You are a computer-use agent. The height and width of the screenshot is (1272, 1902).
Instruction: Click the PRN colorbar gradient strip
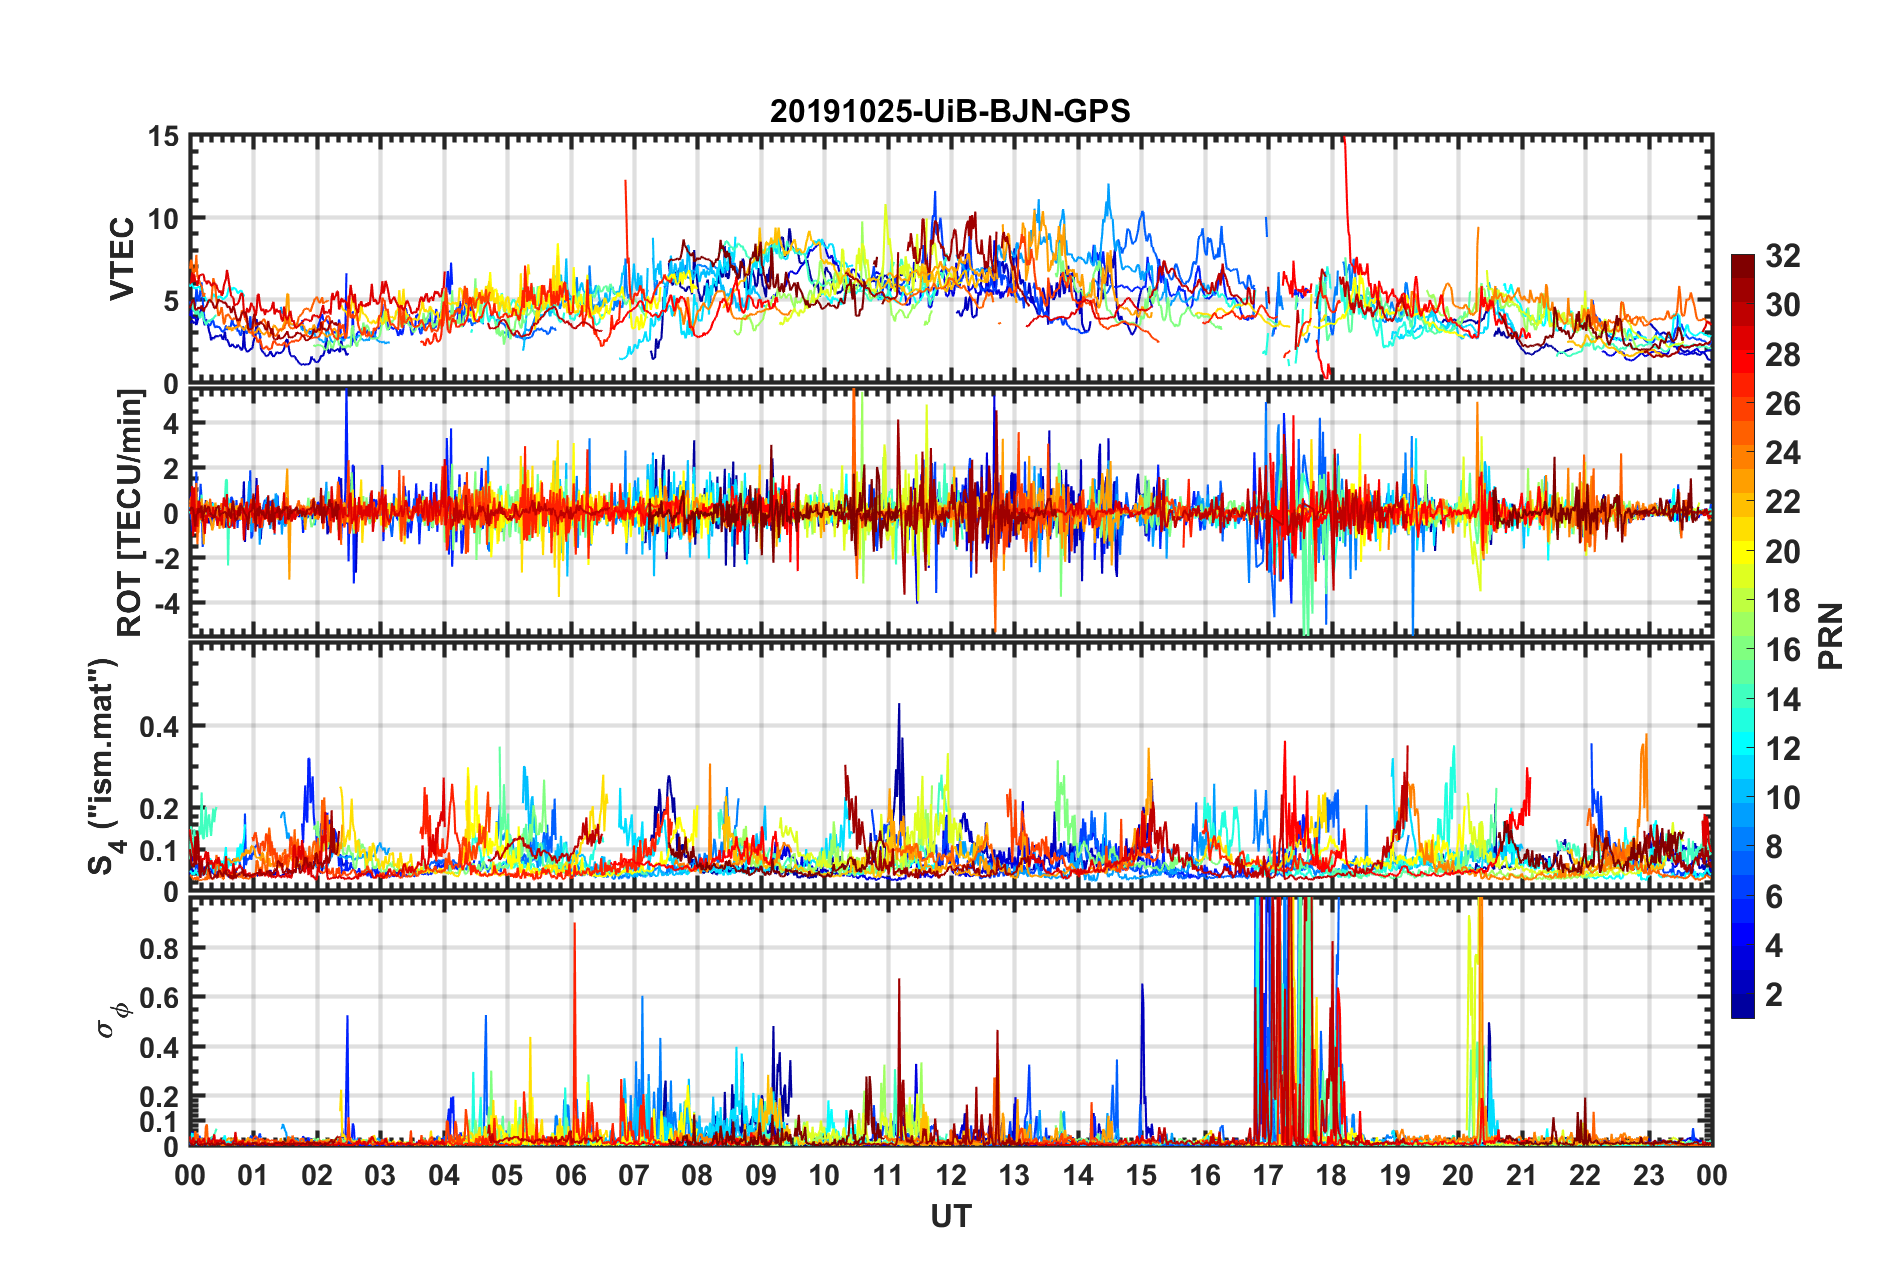pyautogui.click(x=1743, y=636)
